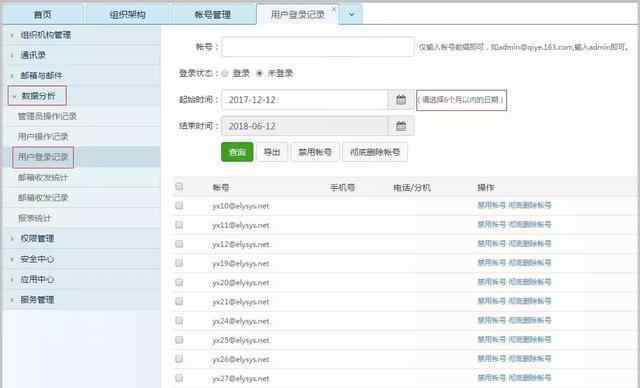
Task: Select the 登录 radio button
Action: tap(225, 73)
